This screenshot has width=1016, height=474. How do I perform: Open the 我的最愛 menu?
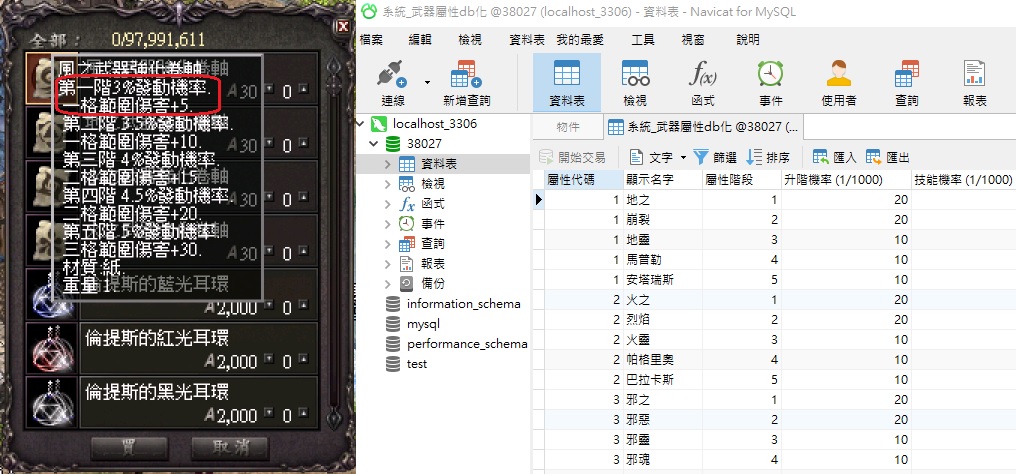[x=580, y=40]
